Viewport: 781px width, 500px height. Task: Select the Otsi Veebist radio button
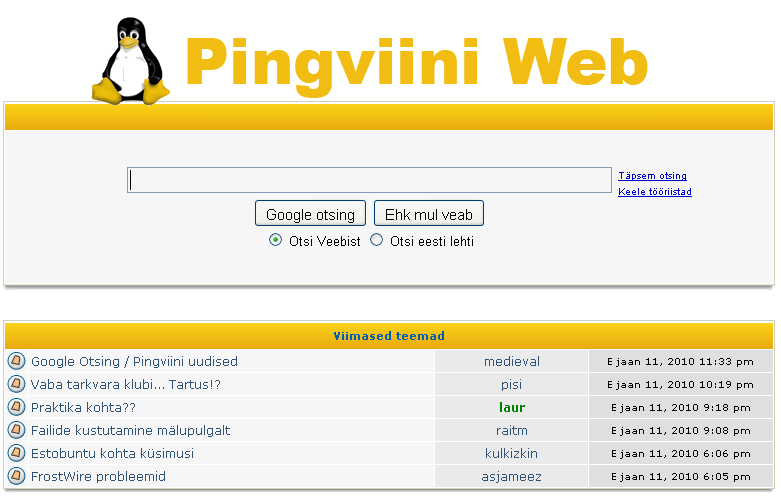click(276, 240)
